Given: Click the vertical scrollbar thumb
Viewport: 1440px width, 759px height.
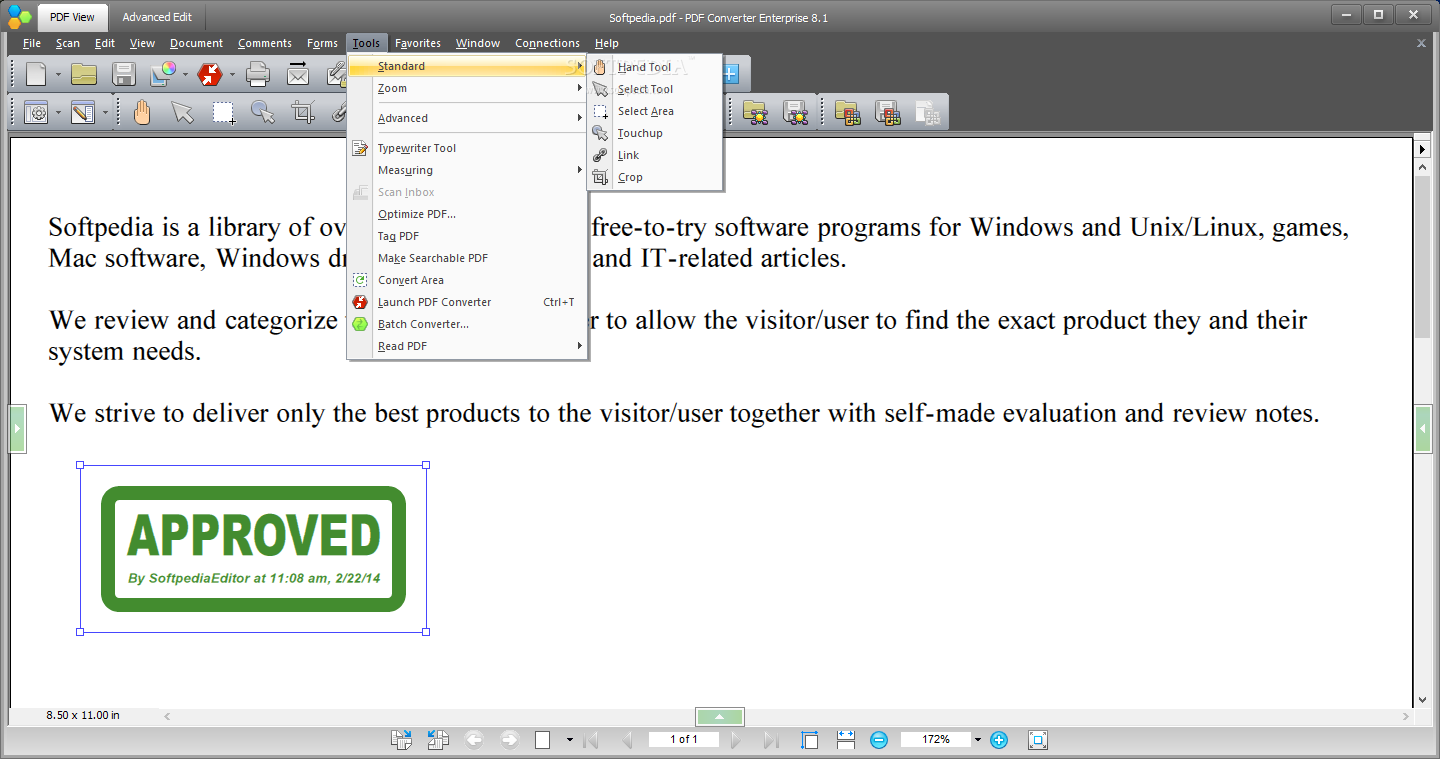Looking at the screenshot, I should pyautogui.click(x=1422, y=255).
